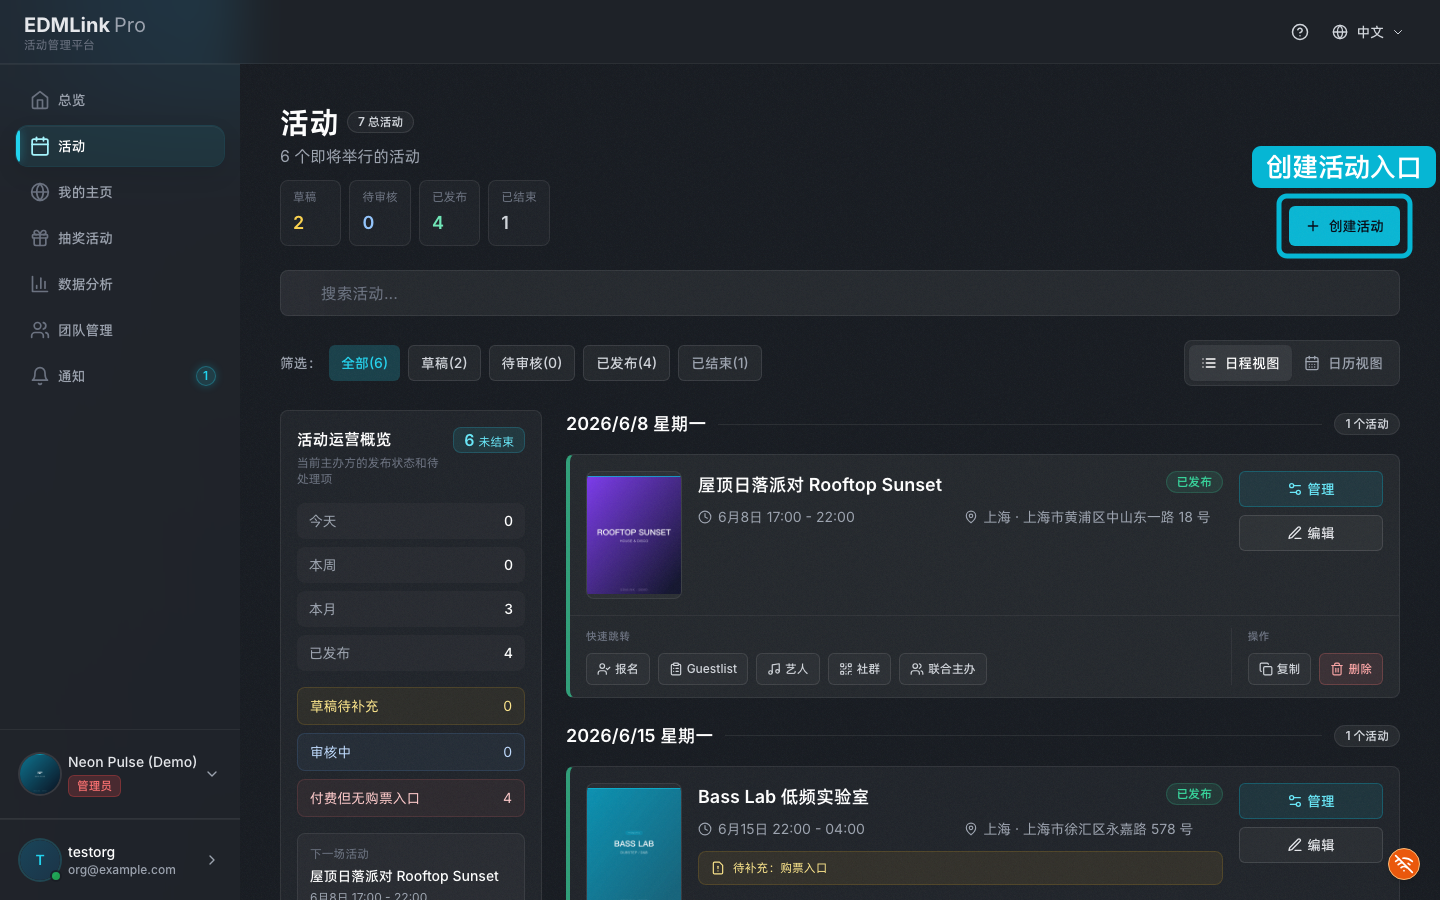Click the 待补充：购票入口 warning banner
1440x900 pixels.
(x=960, y=868)
